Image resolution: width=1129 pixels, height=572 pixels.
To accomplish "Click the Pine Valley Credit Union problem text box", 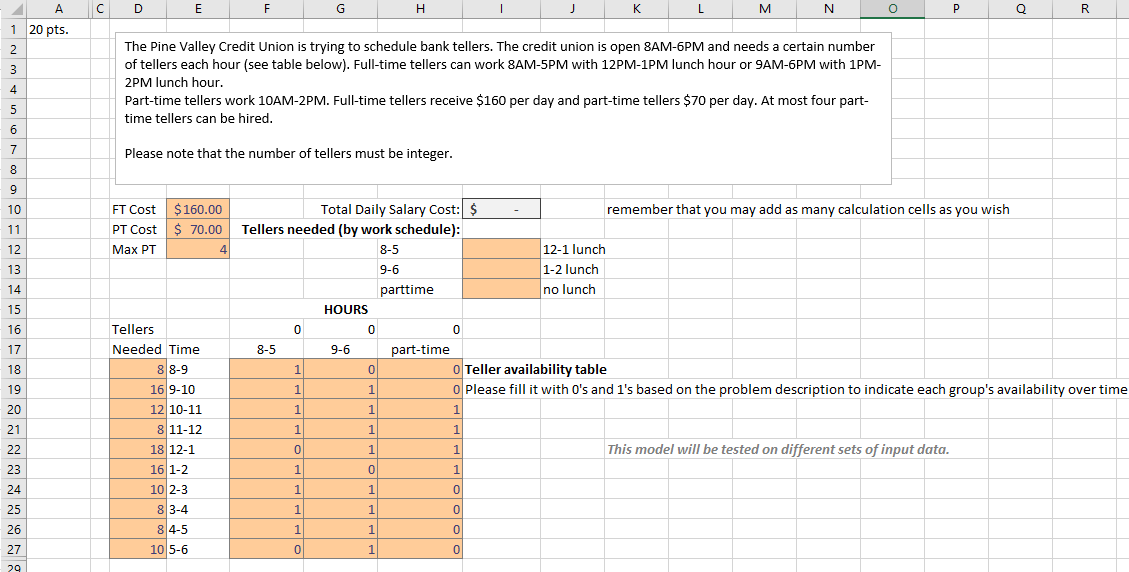I will point(503,108).
